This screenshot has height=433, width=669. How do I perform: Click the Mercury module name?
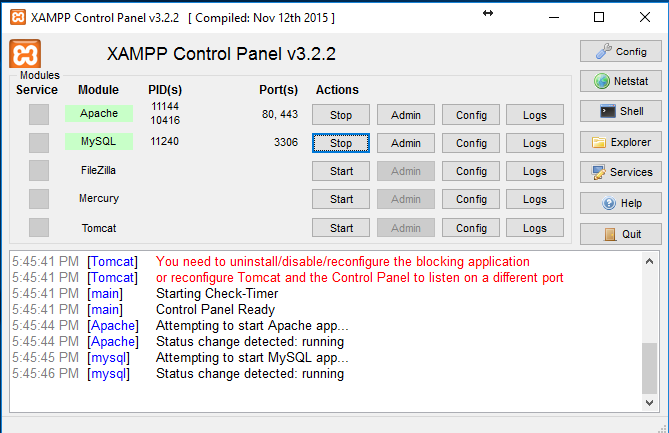point(99,198)
